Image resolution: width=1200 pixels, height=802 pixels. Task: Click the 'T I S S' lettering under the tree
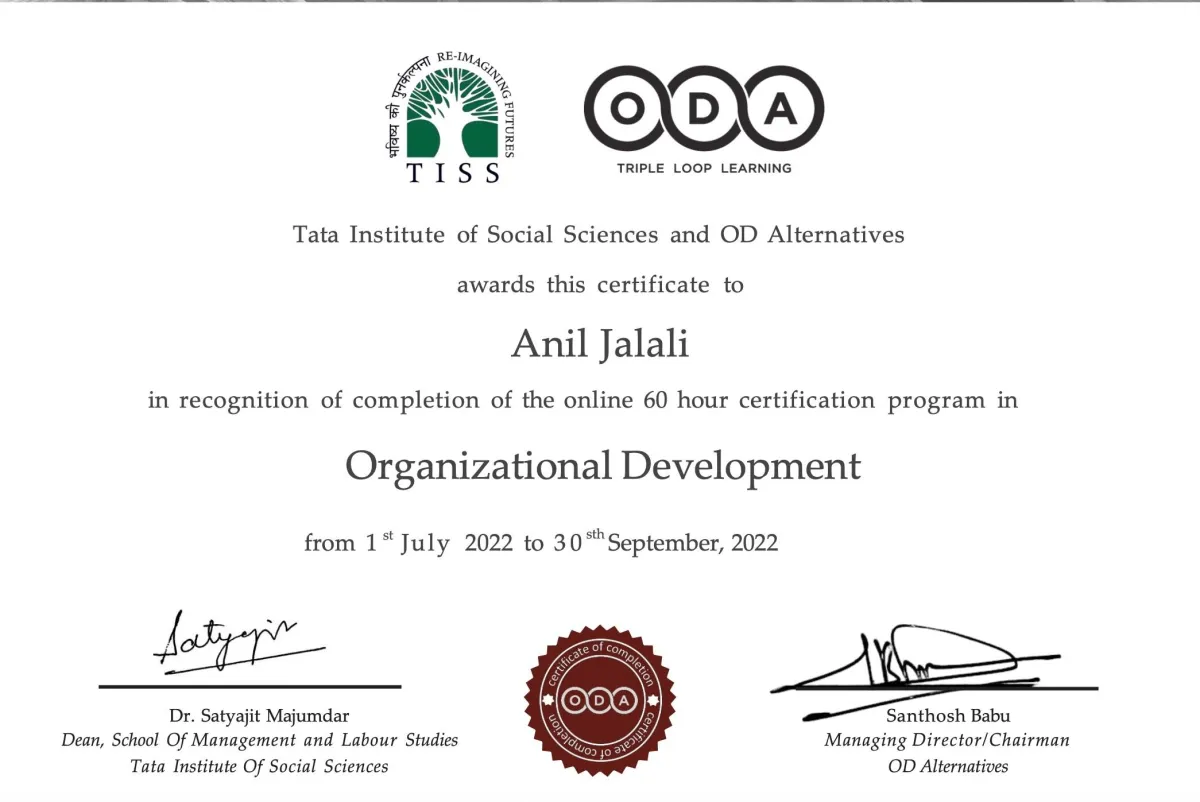(453, 173)
